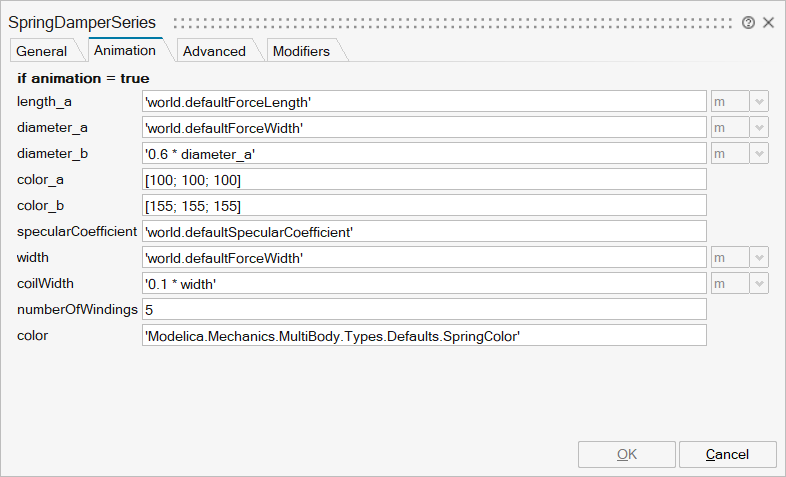
Task: Open the diameter_a unit dropdown
Action: pyautogui.click(x=759, y=127)
